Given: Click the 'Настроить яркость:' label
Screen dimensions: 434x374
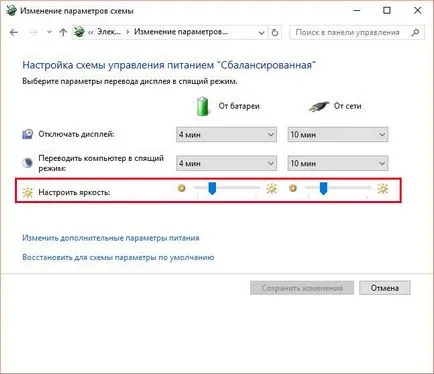Looking at the screenshot, I should (74, 192).
